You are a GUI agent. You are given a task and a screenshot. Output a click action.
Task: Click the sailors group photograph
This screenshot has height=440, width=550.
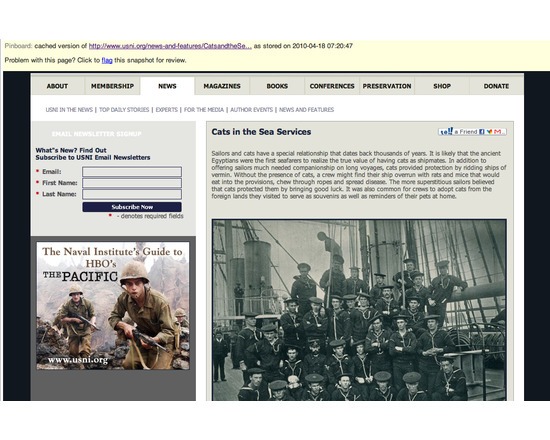click(x=359, y=310)
